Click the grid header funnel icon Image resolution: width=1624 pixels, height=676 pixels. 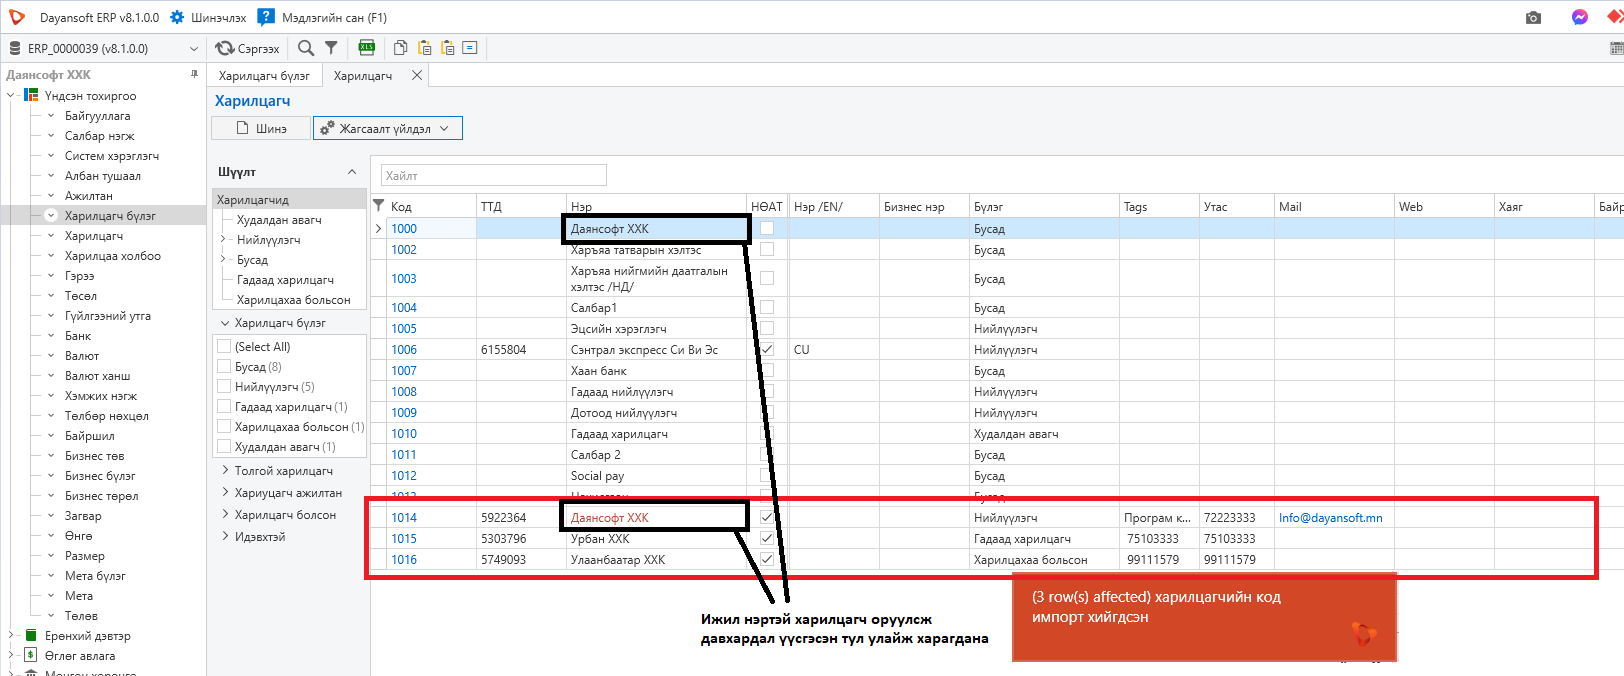tap(379, 206)
